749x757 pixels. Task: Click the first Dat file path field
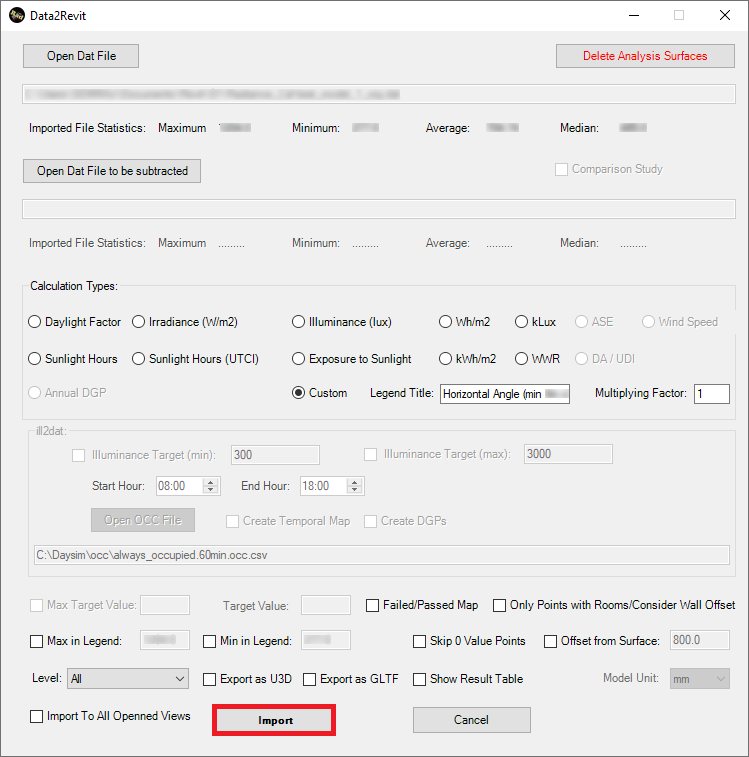point(379,94)
